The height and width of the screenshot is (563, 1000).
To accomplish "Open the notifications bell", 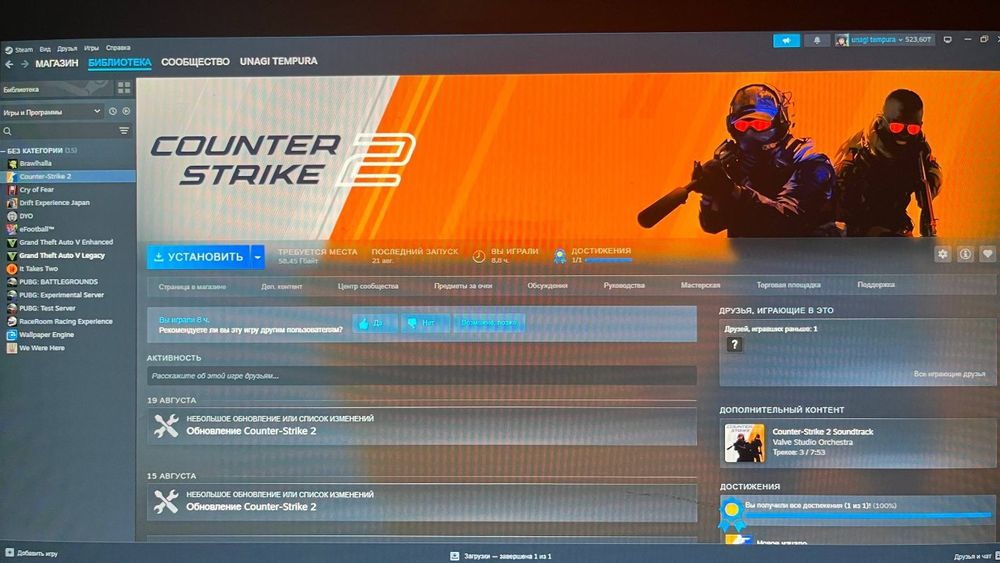I will pyautogui.click(x=816, y=40).
